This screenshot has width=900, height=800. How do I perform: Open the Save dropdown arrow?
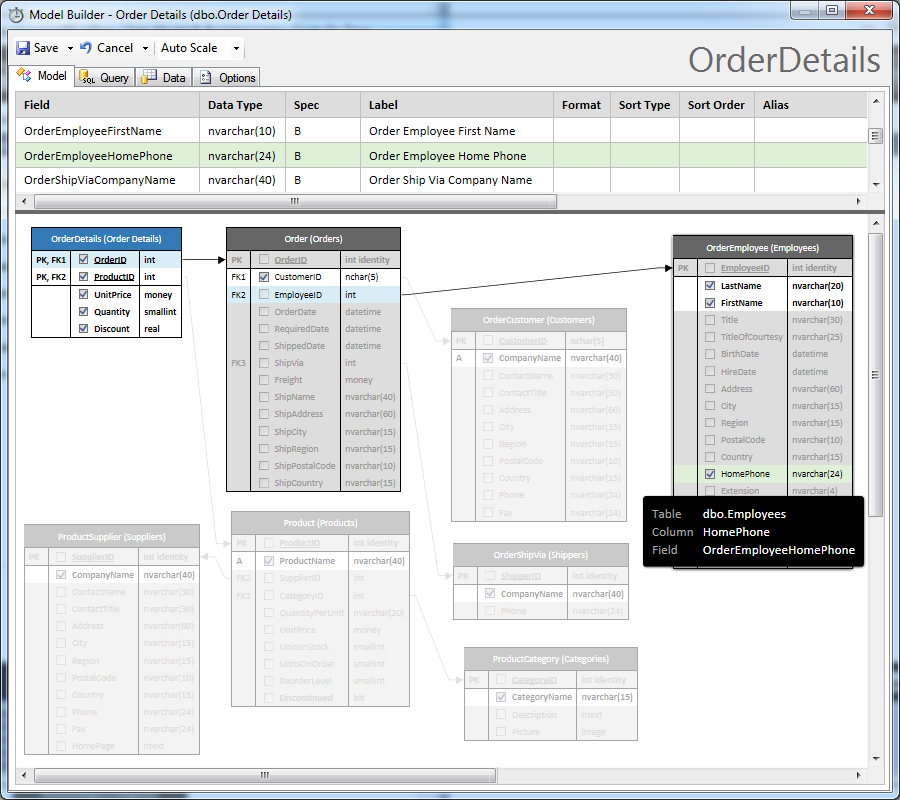point(70,48)
